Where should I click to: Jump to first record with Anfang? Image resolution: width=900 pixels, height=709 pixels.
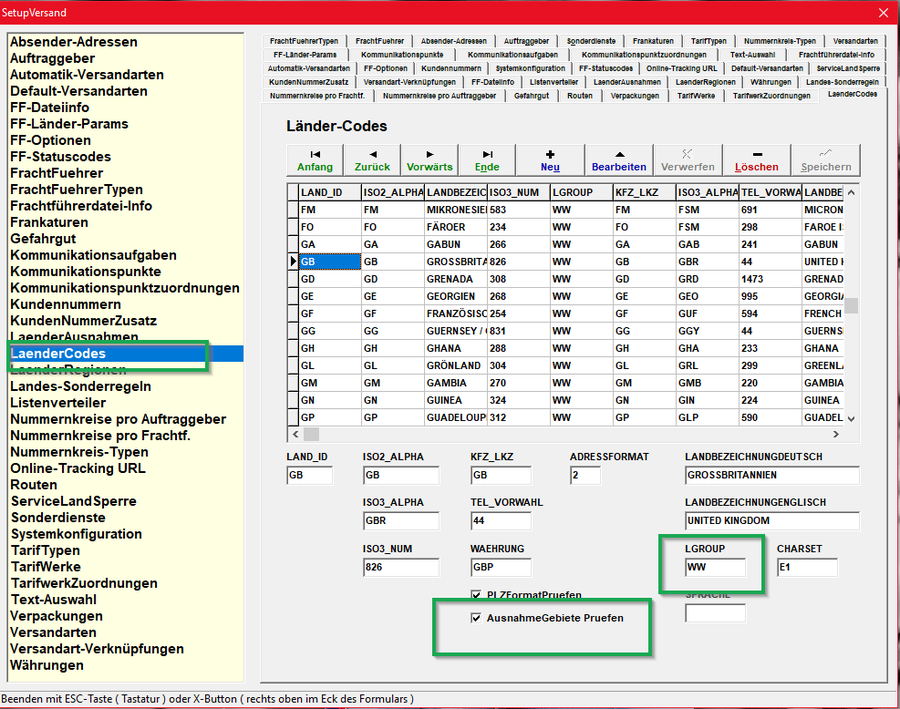(x=315, y=160)
